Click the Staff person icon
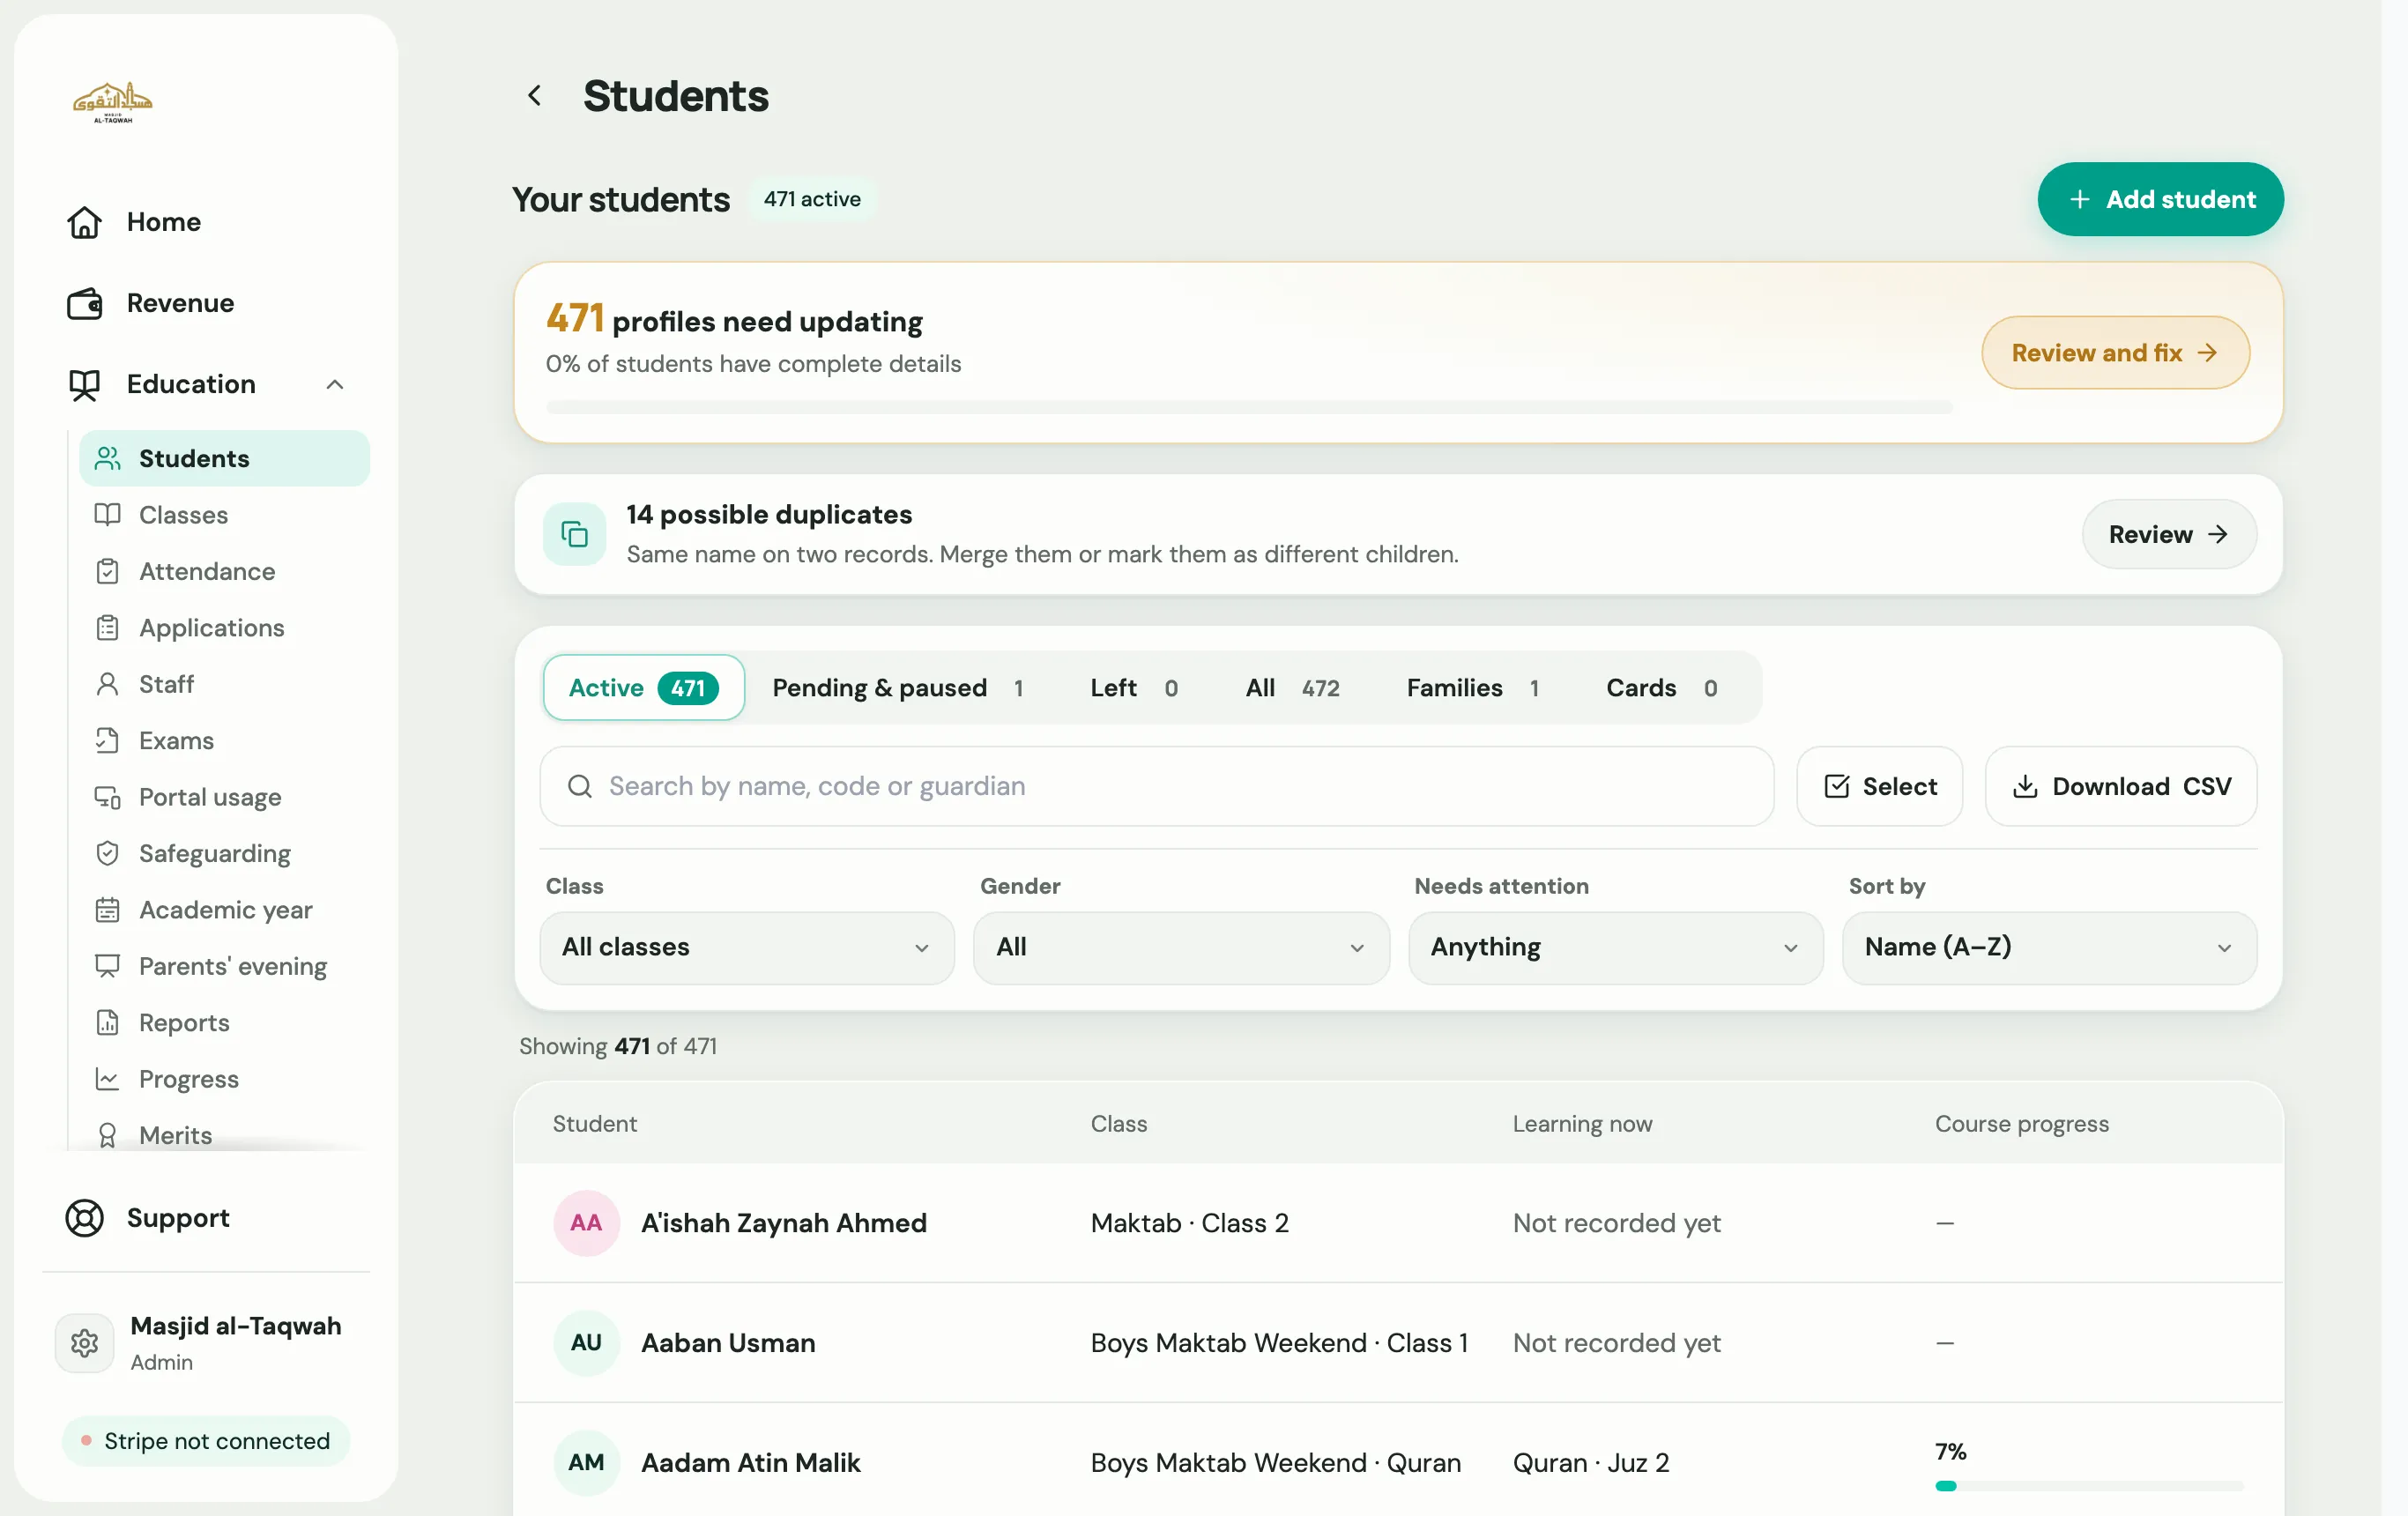 point(107,684)
